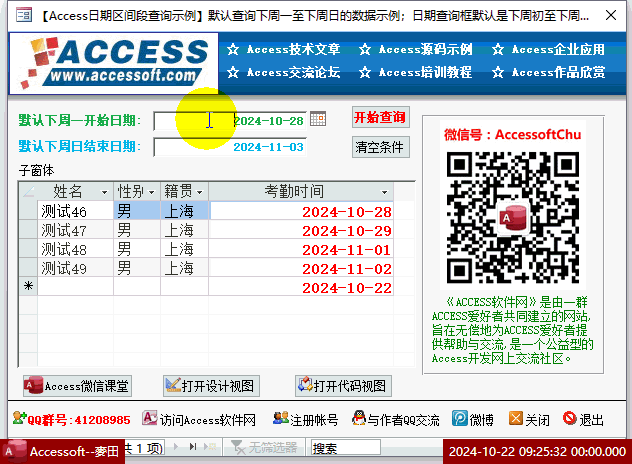Select the 2024-11-01 attendance cell
This screenshot has height=464, width=632.
(x=301, y=249)
